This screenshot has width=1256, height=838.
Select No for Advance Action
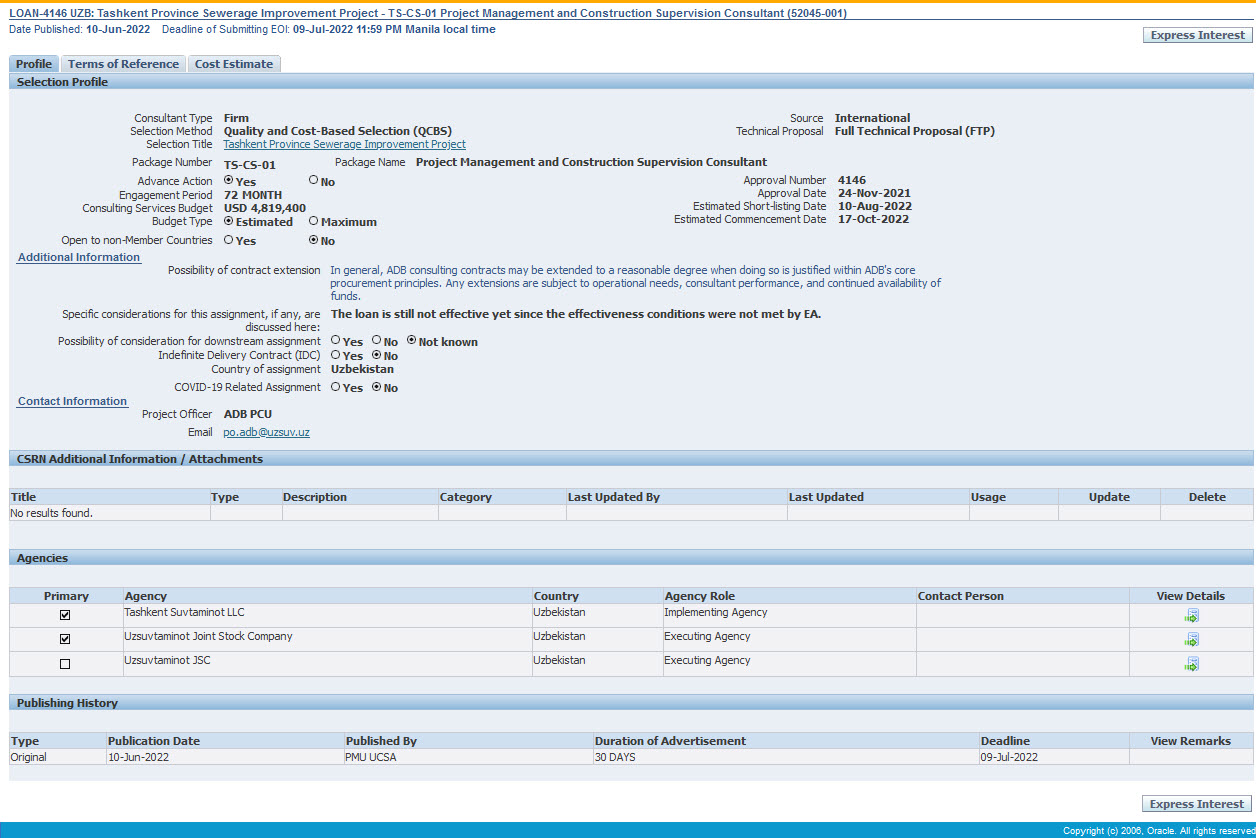click(314, 181)
